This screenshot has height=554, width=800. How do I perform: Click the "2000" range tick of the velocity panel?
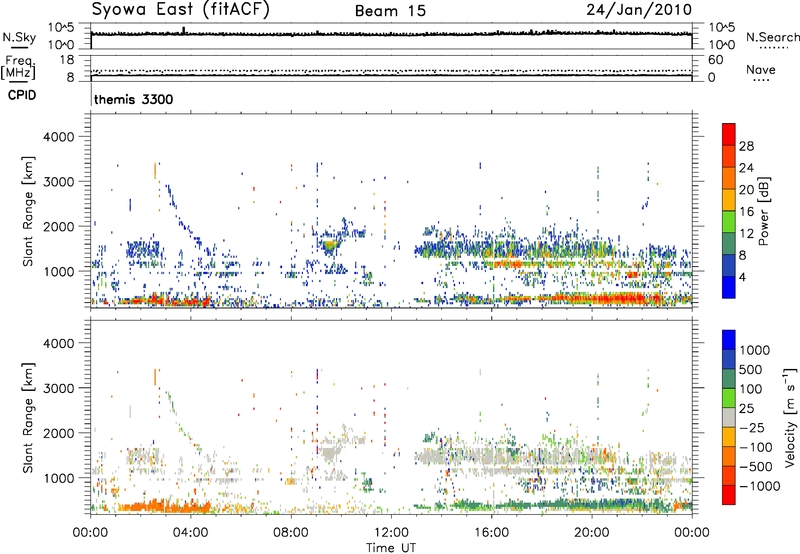coord(59,433)
